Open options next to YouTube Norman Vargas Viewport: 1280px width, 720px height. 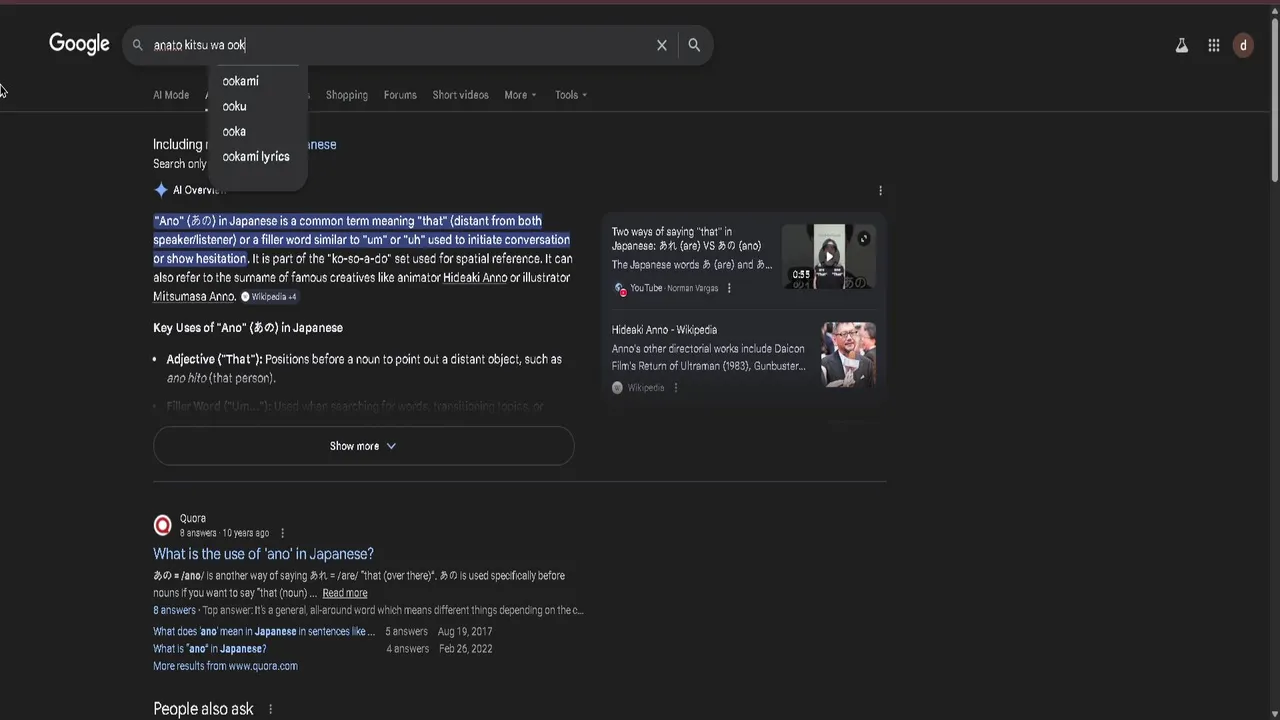[x=729, y=288]
